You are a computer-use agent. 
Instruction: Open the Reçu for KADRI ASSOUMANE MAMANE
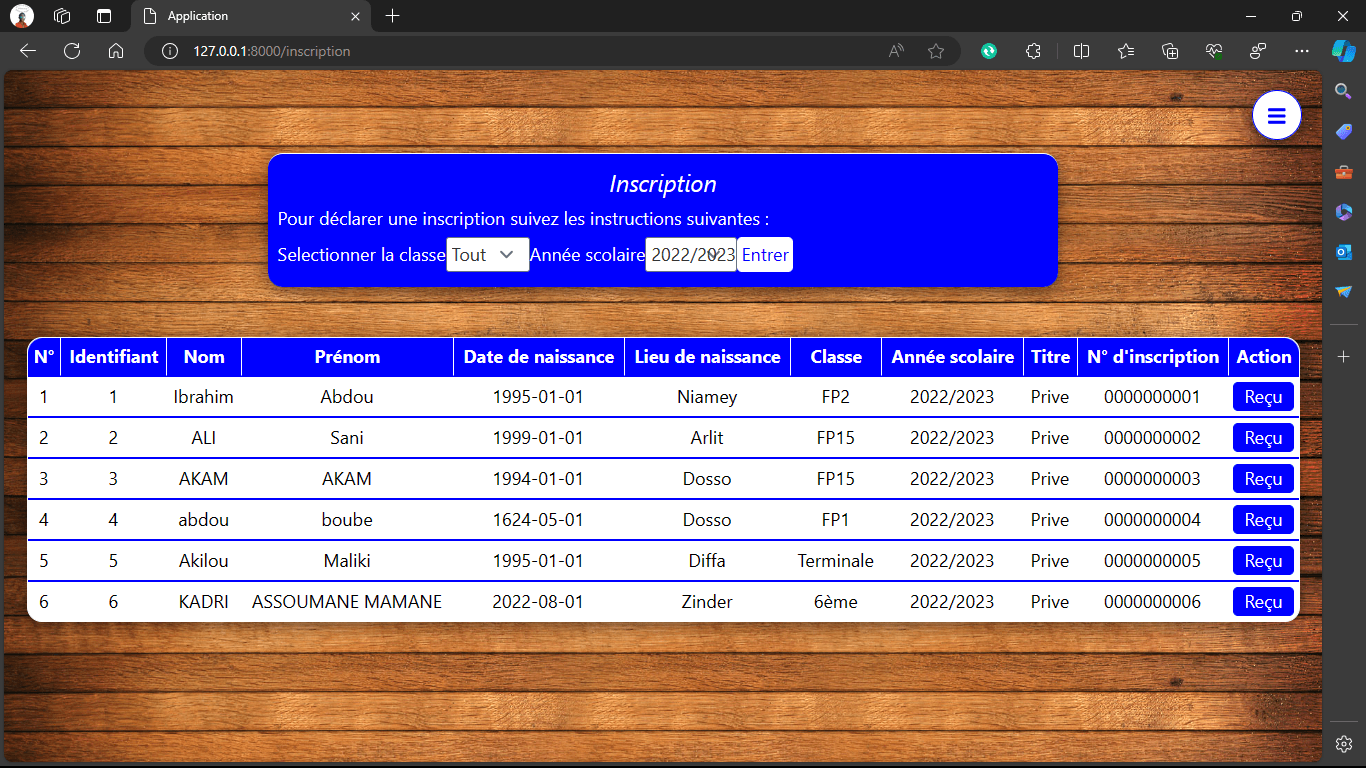coord(1264,602)
